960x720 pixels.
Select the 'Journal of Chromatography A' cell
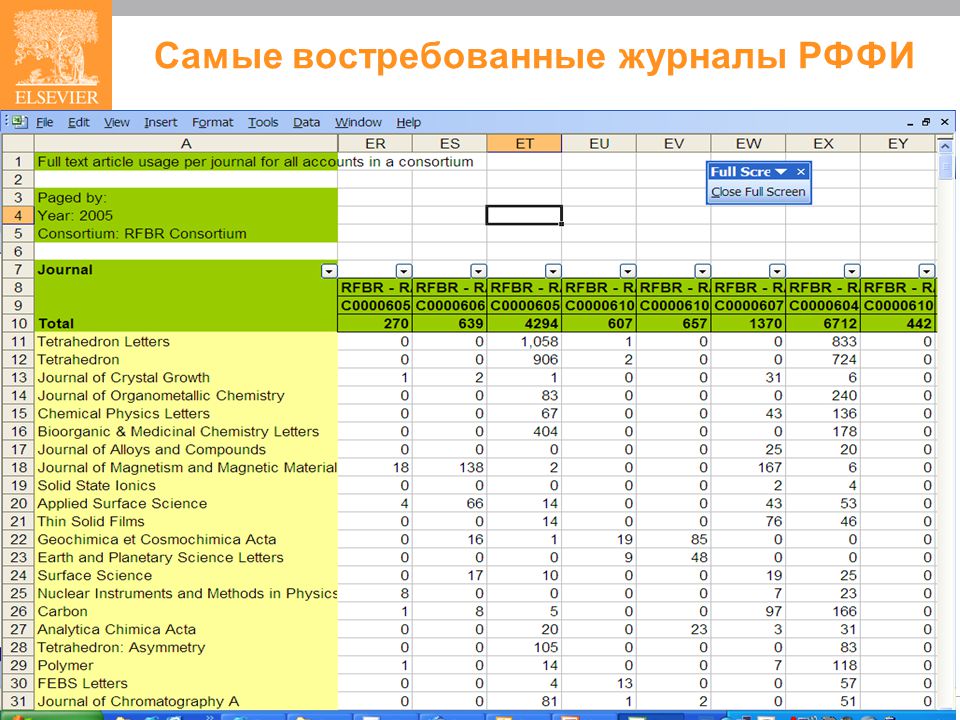(x=186, y=701)
